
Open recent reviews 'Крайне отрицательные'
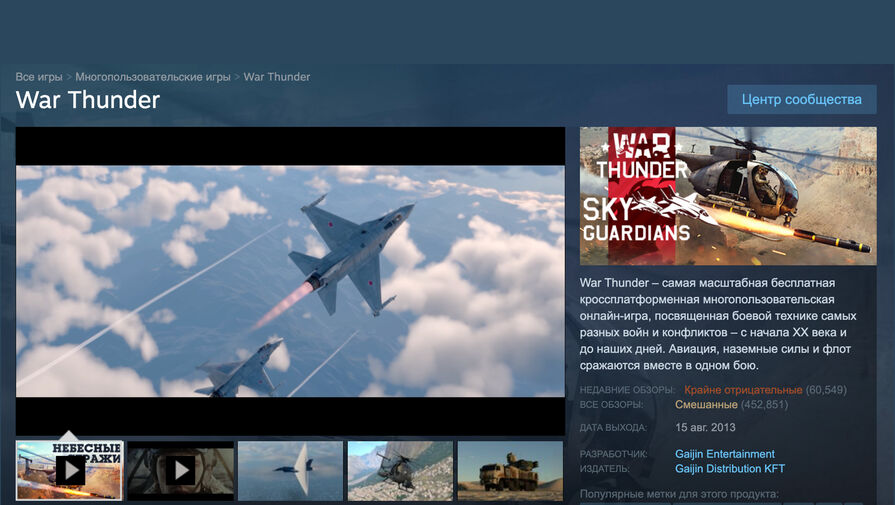[743, 390]
